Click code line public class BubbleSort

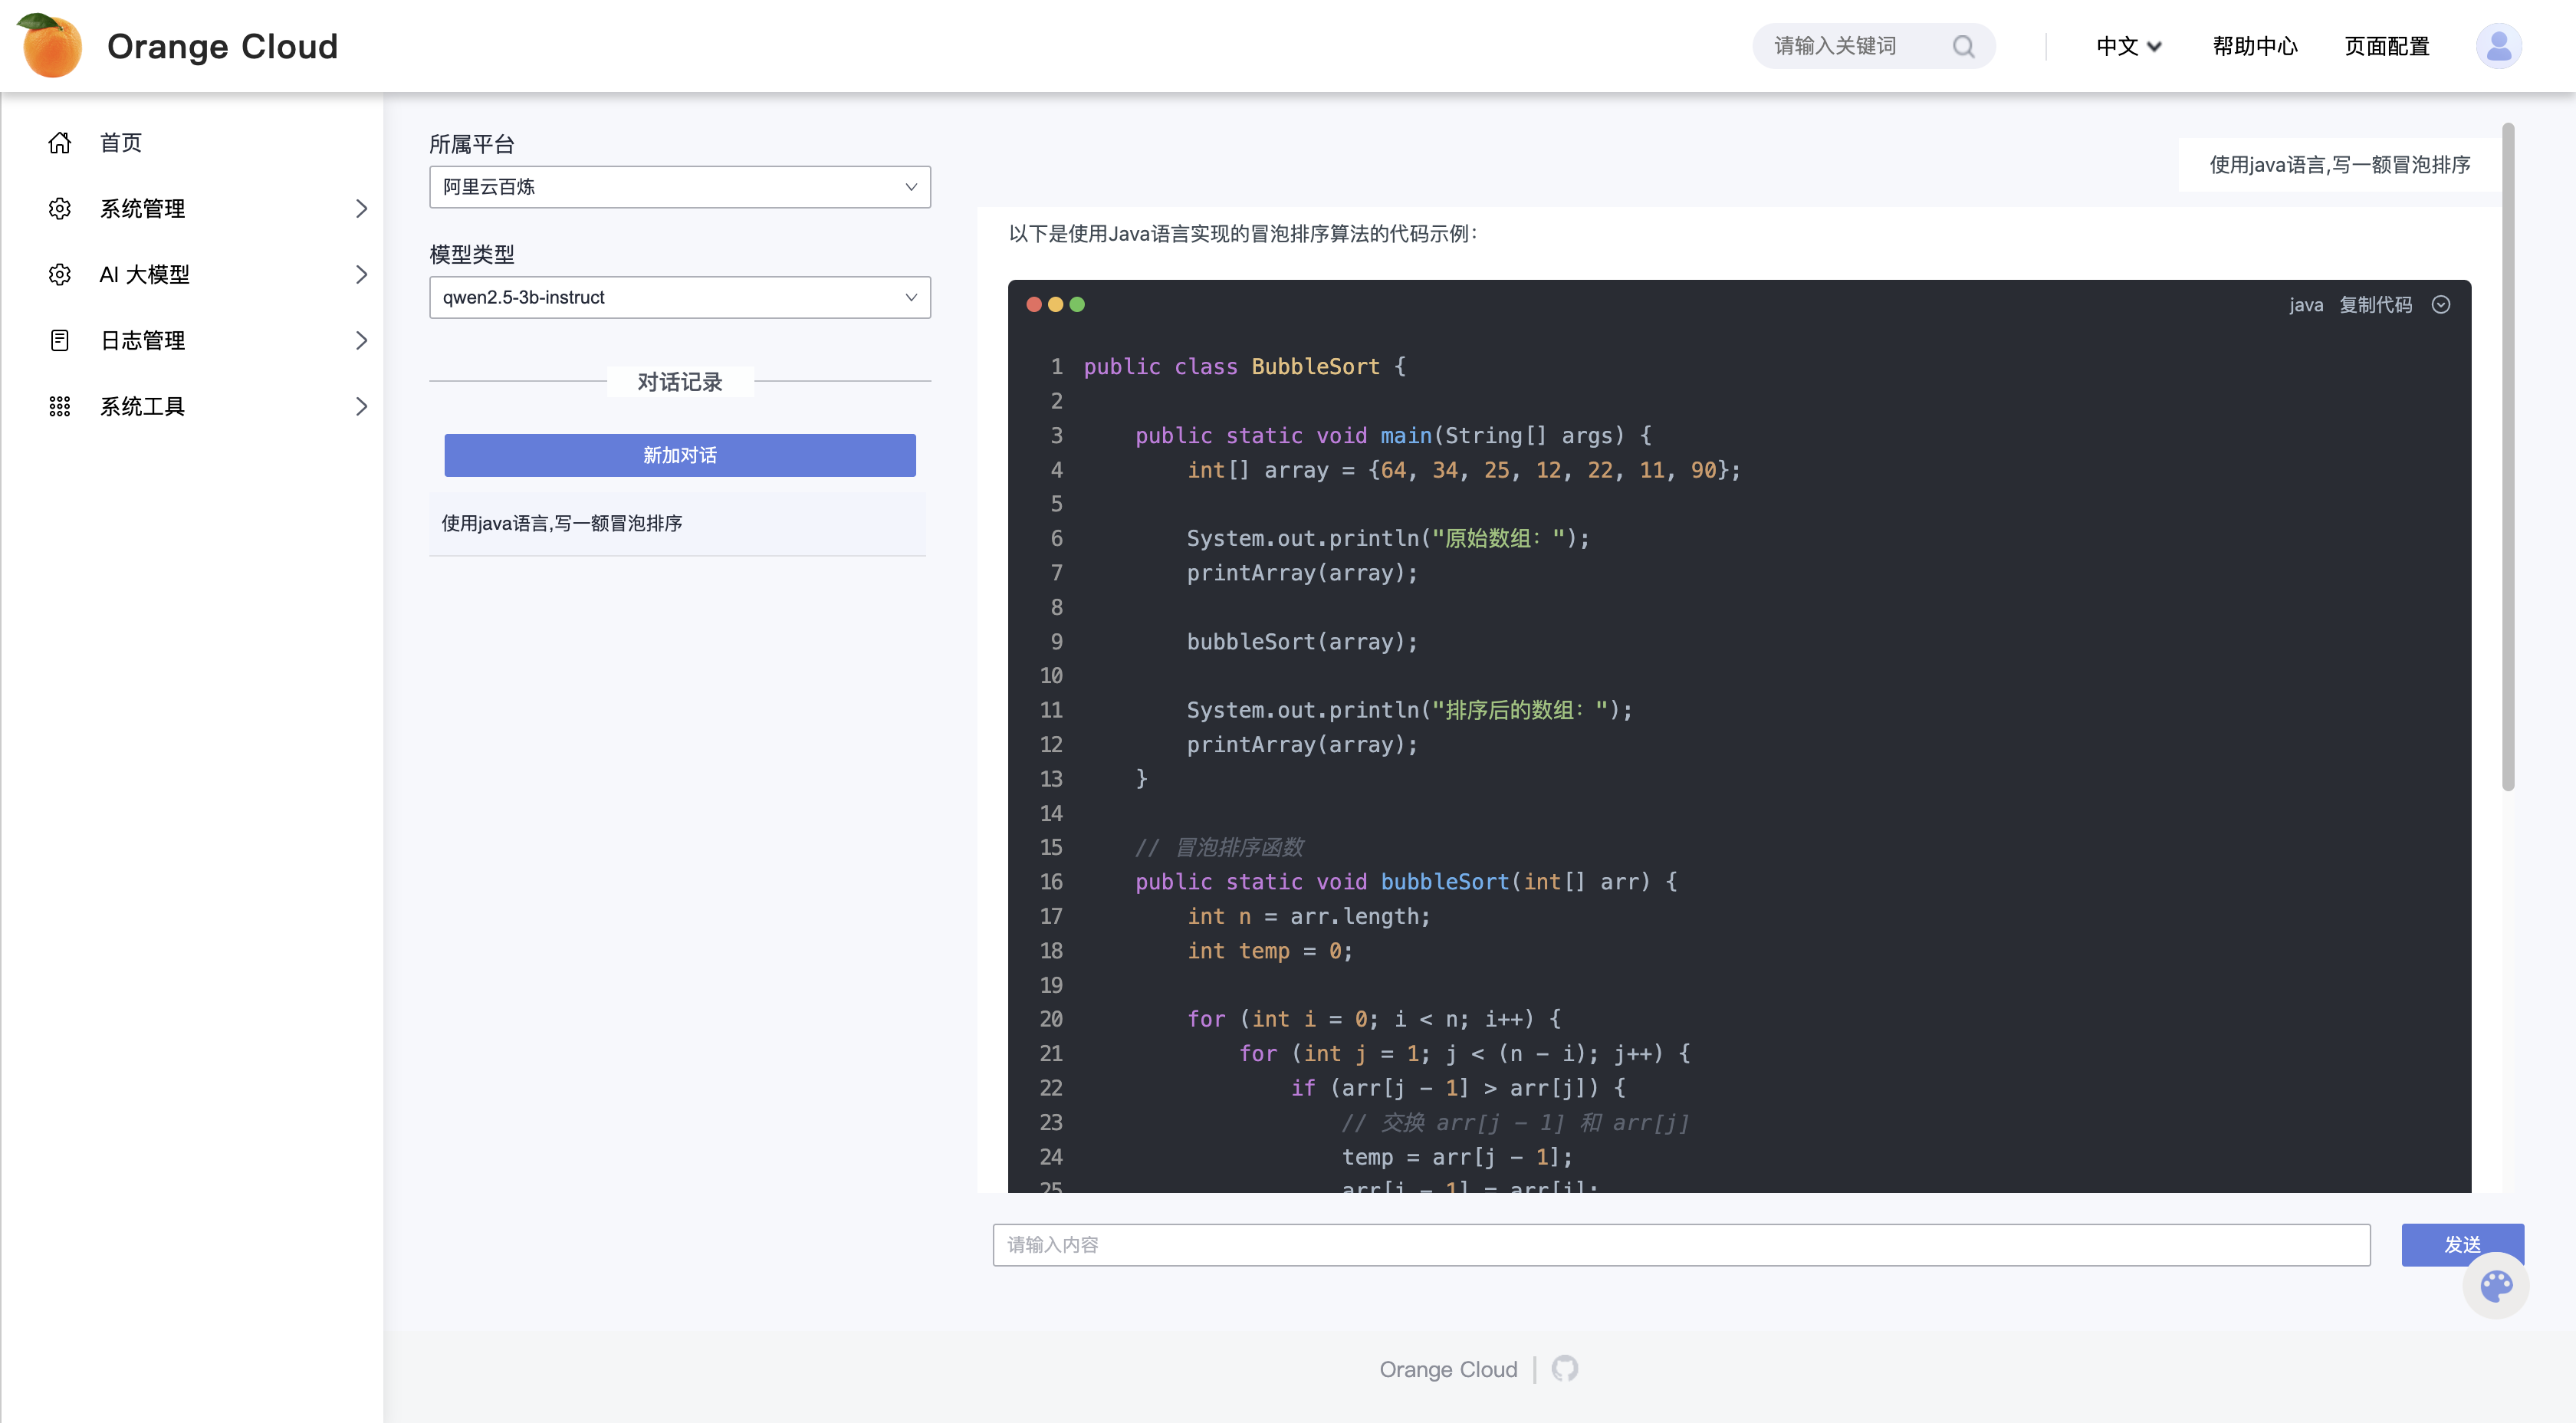point(1244,366)
